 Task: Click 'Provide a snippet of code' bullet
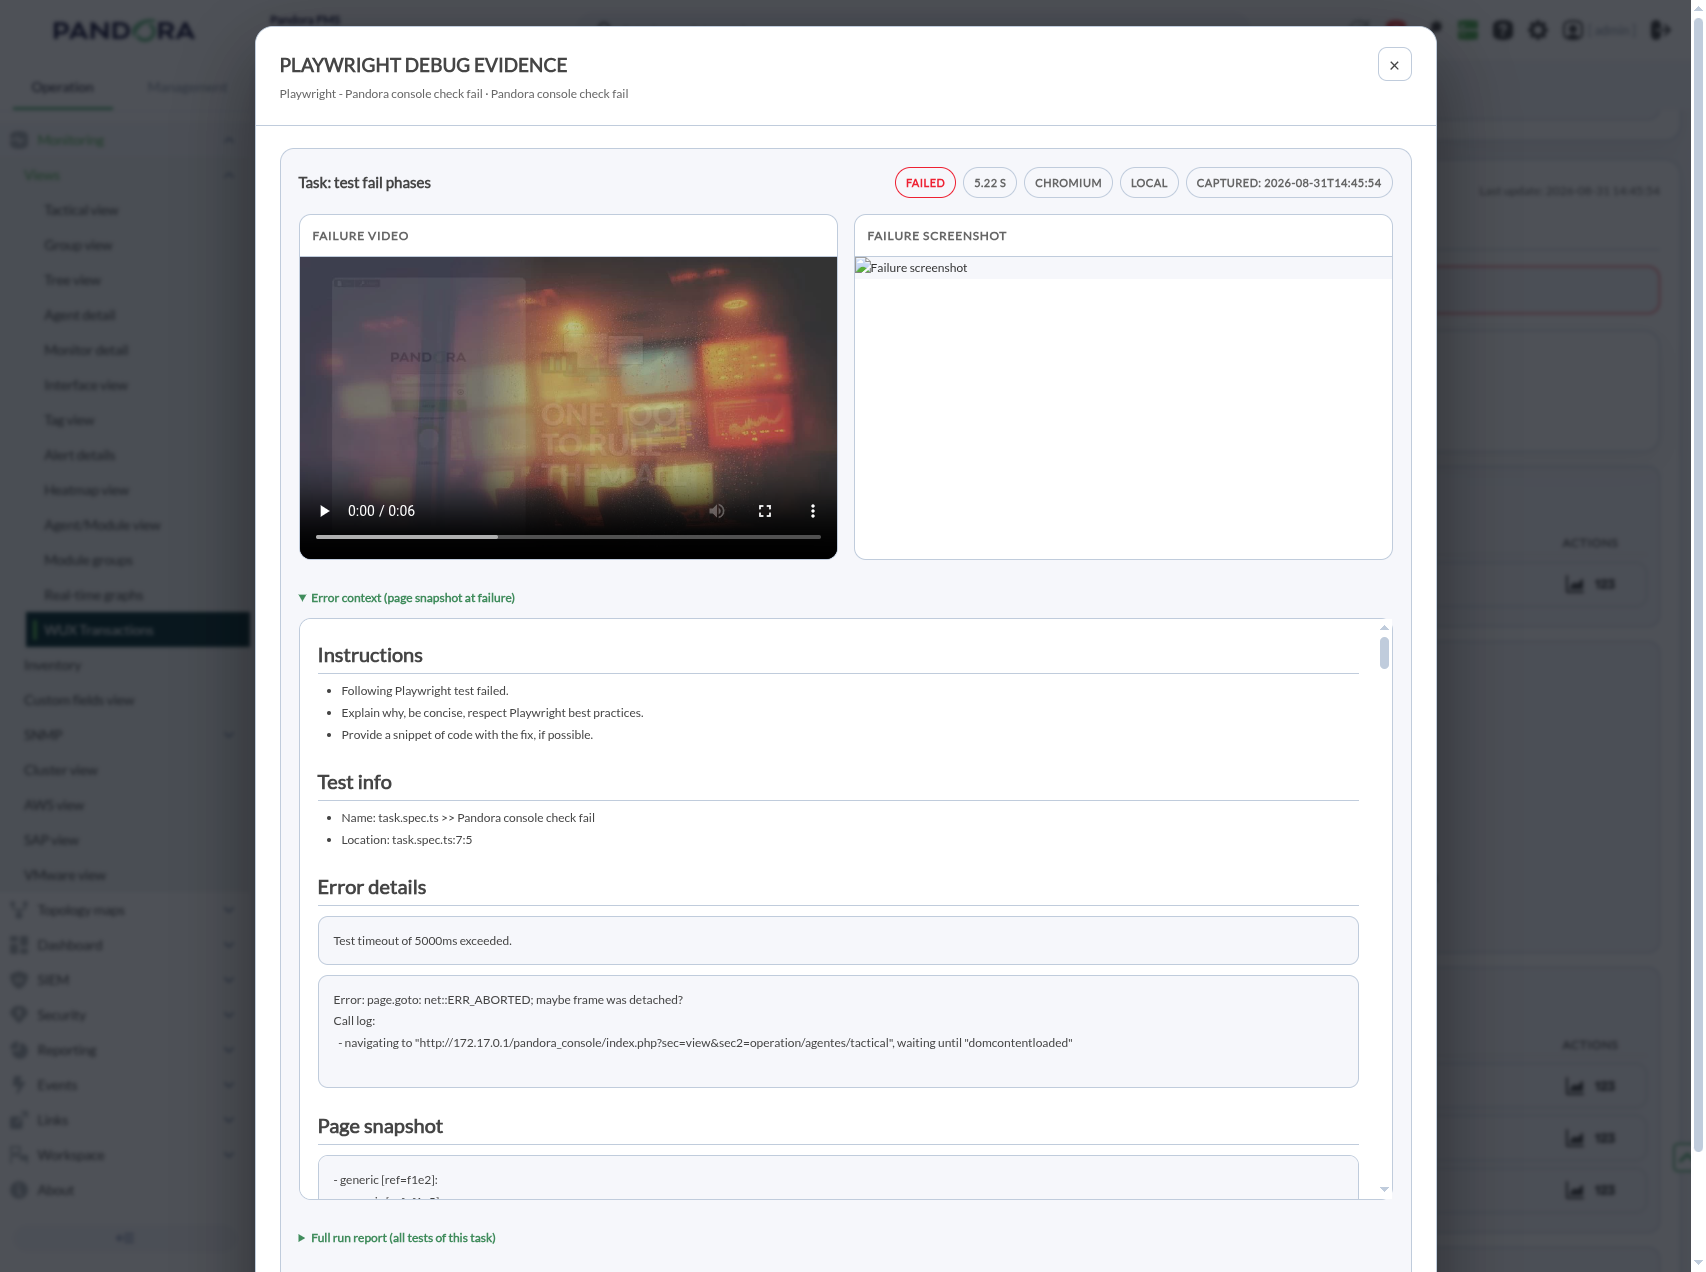point(467,735)
